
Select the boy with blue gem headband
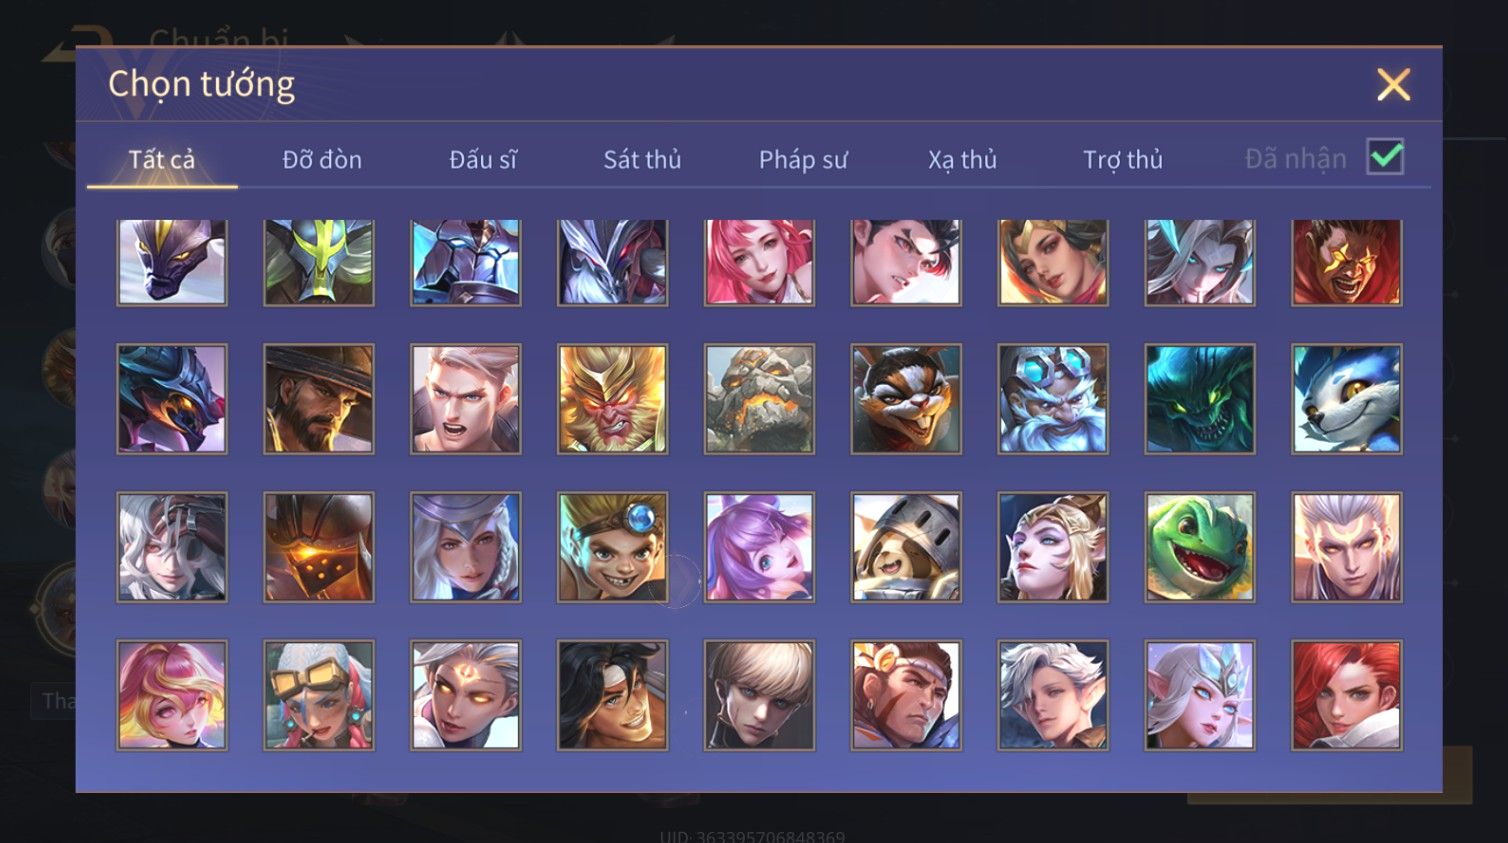click(x=612, y=547)
